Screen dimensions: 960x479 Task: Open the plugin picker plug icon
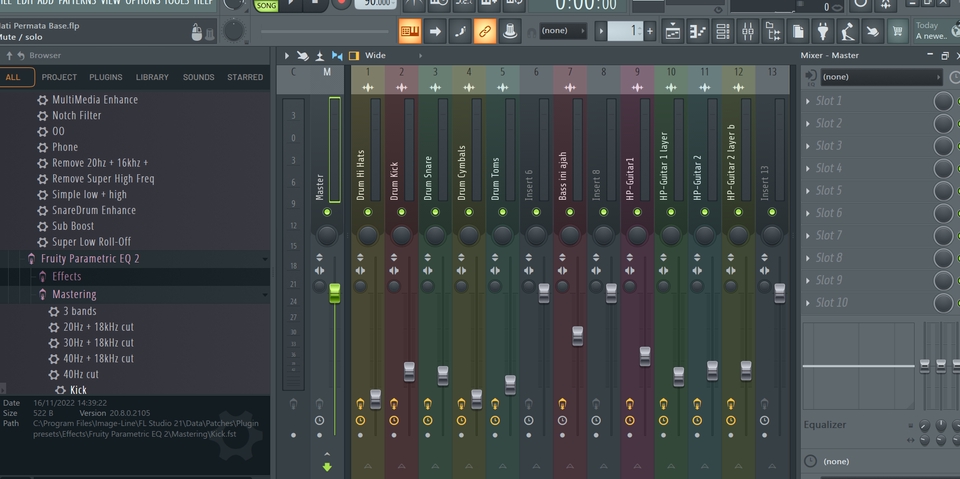click(x=823, y=31)
